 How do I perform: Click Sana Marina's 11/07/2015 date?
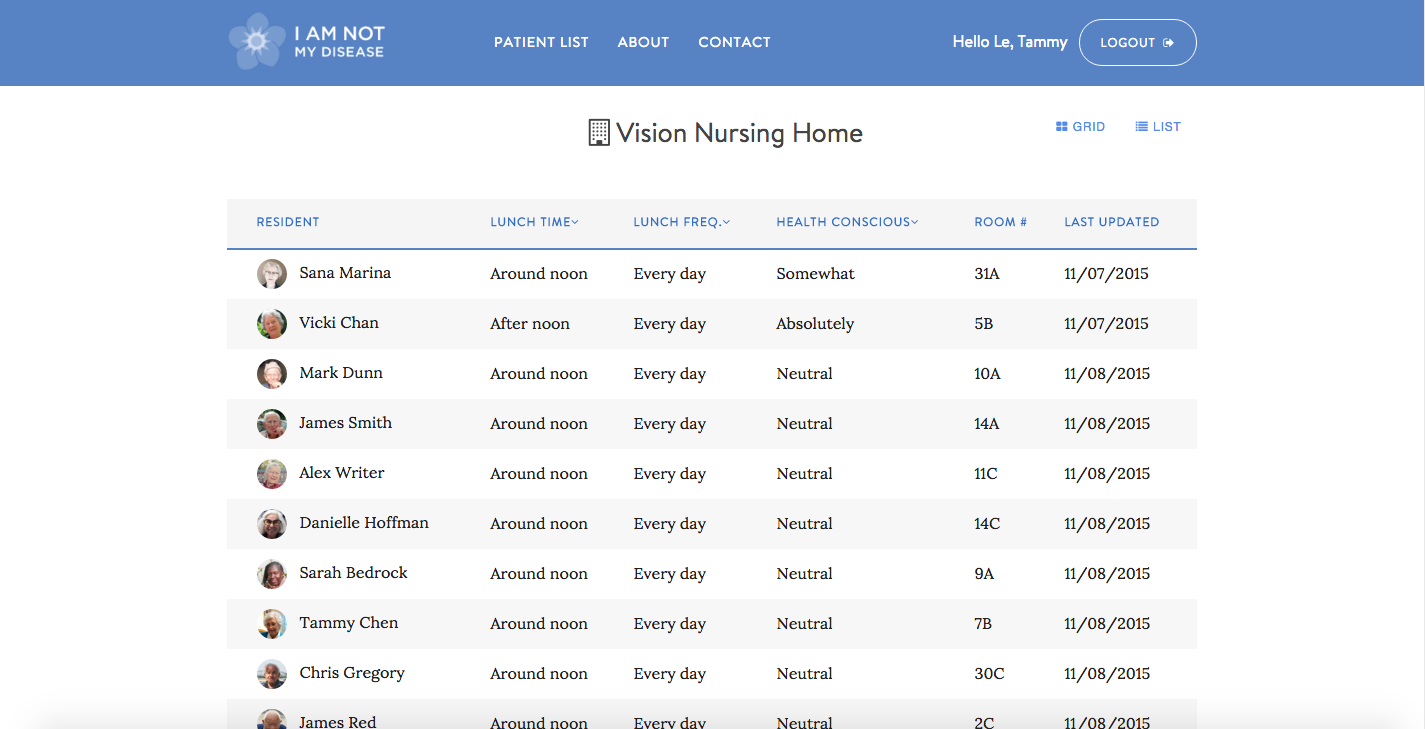point(1107,274)
